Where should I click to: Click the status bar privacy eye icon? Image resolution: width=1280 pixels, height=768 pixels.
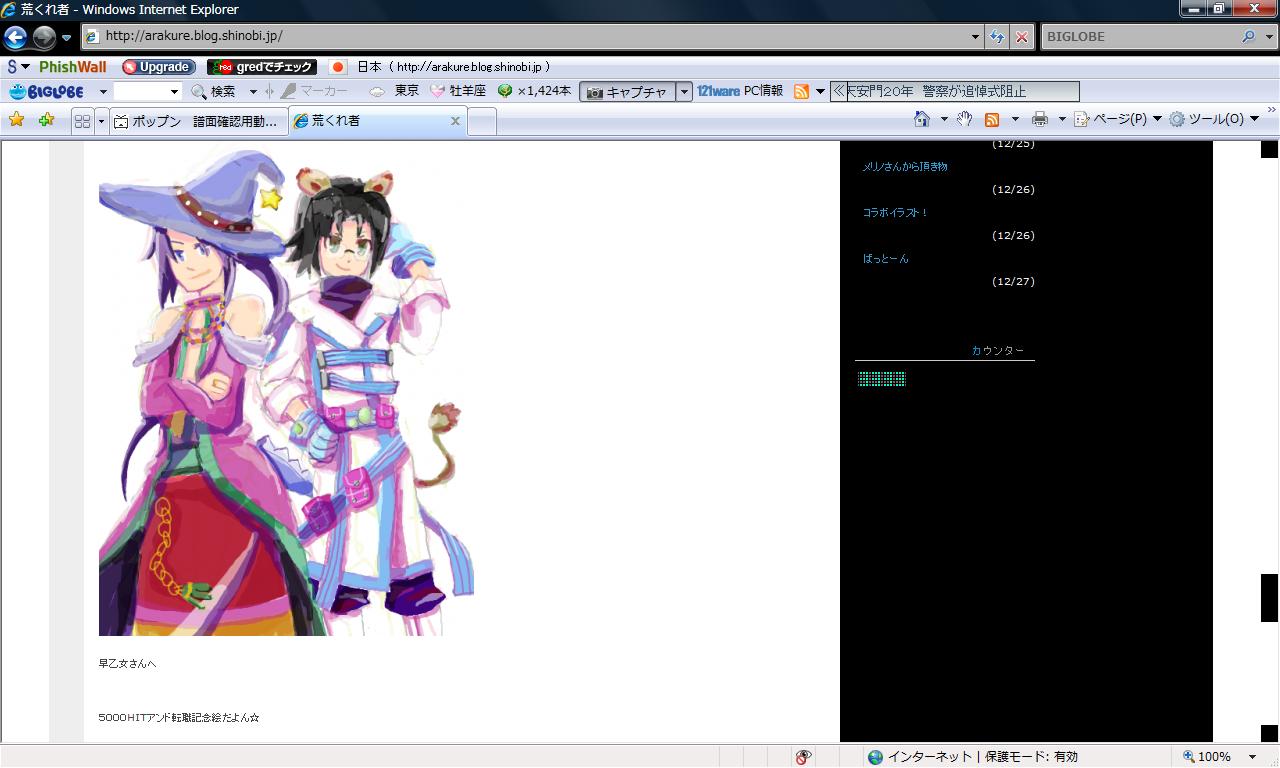coord(803,757)
